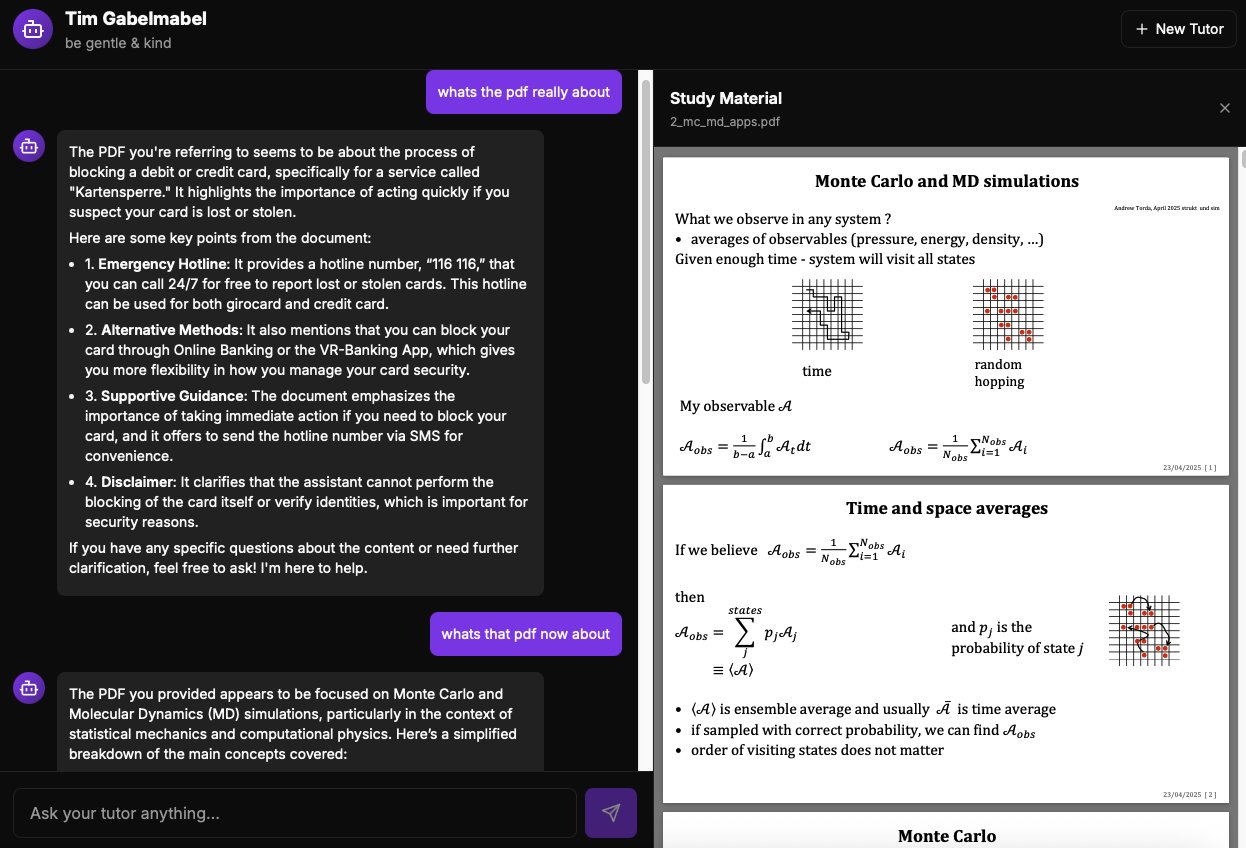This screenshot has height=848, width=1246.
Task: Click the time path grid diagram
Action: (827, 314)
